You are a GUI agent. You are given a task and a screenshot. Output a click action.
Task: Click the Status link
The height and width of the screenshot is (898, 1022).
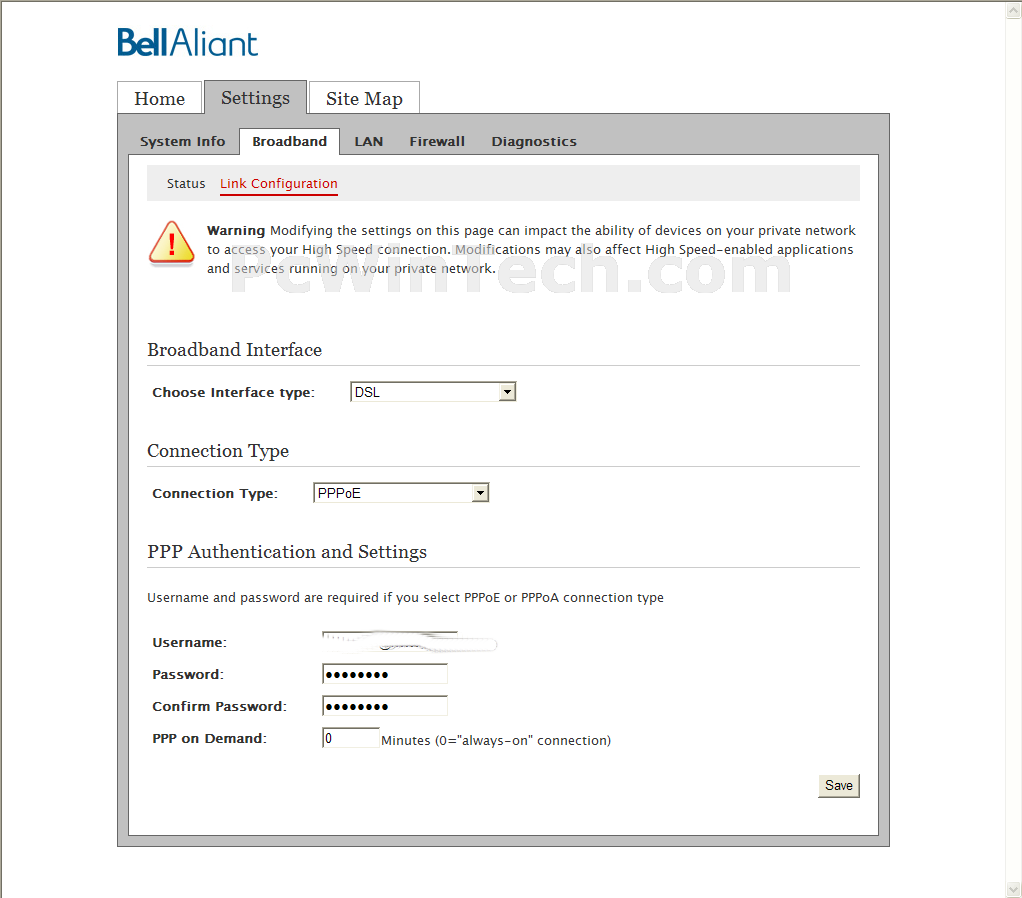(x=186, y=184)
